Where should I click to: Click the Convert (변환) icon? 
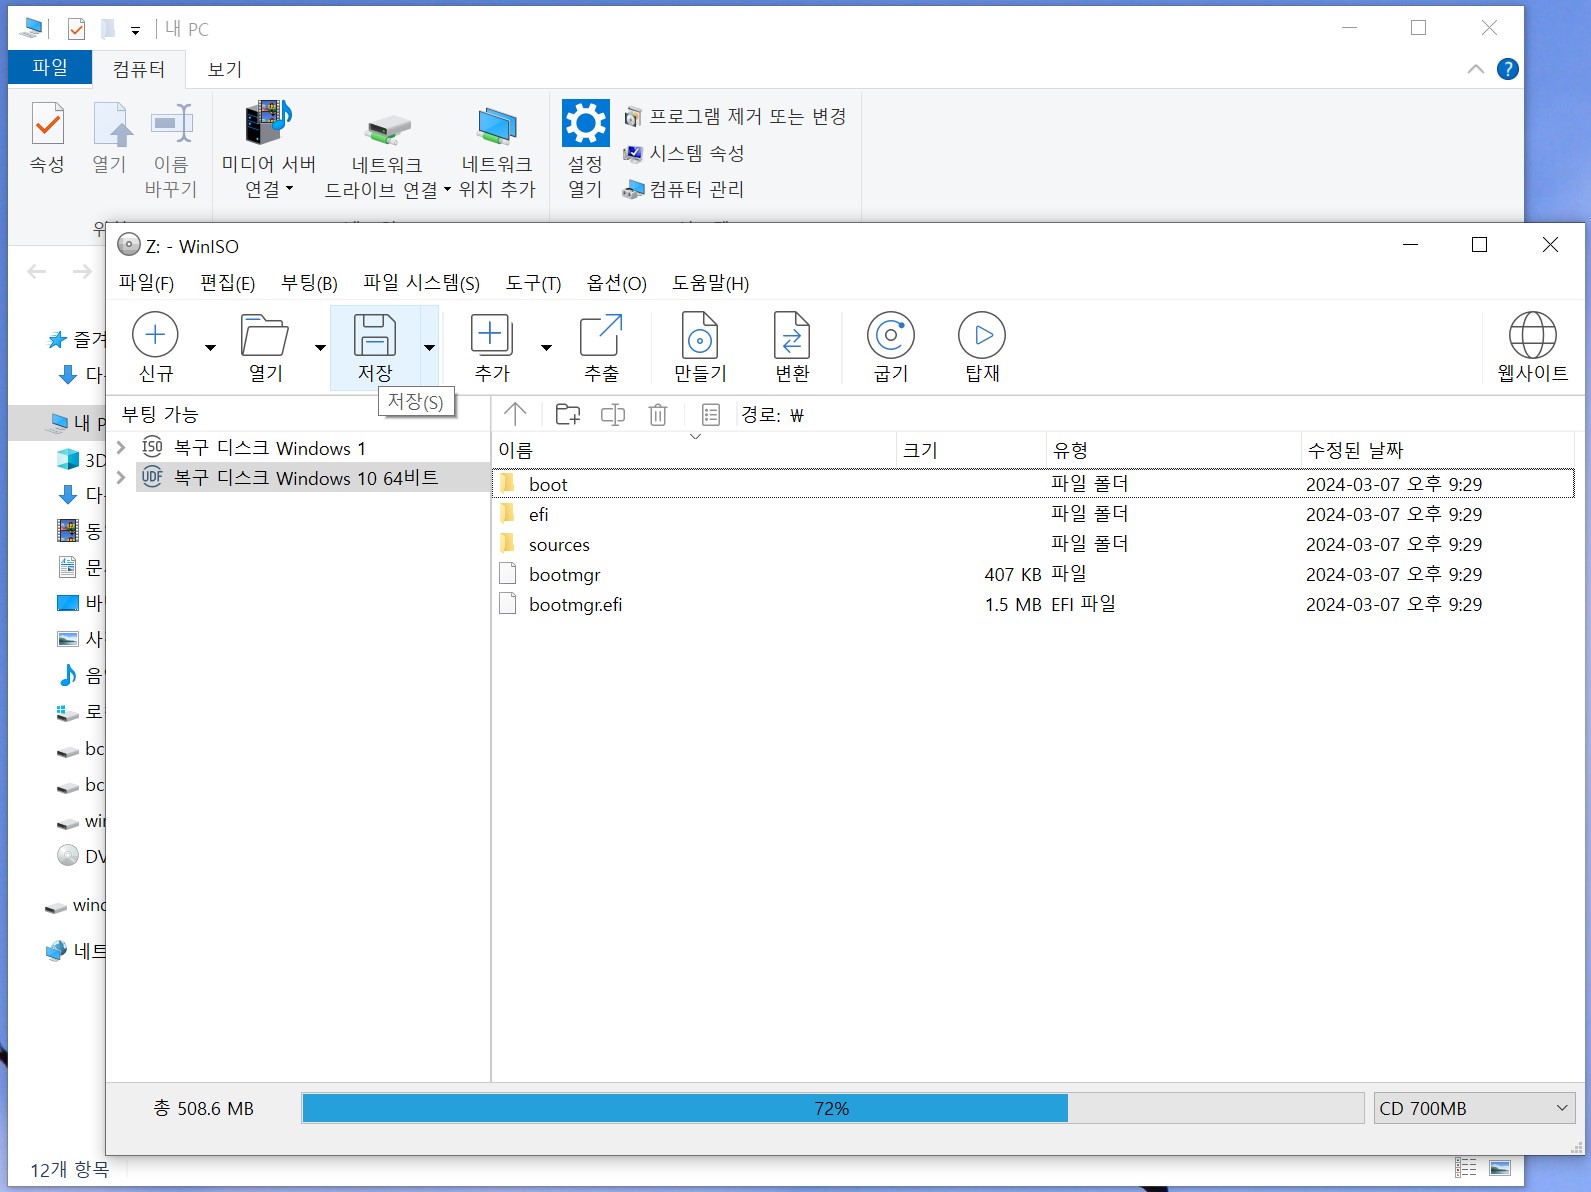[792, 335]
